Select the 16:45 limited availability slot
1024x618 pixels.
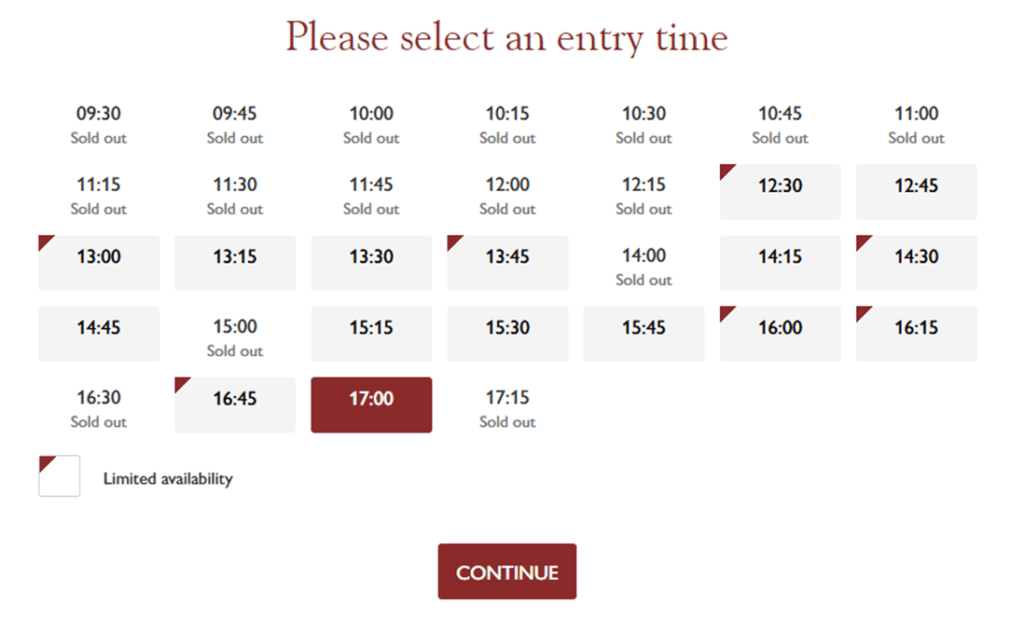pyautogui.click(x=235, y=405)
